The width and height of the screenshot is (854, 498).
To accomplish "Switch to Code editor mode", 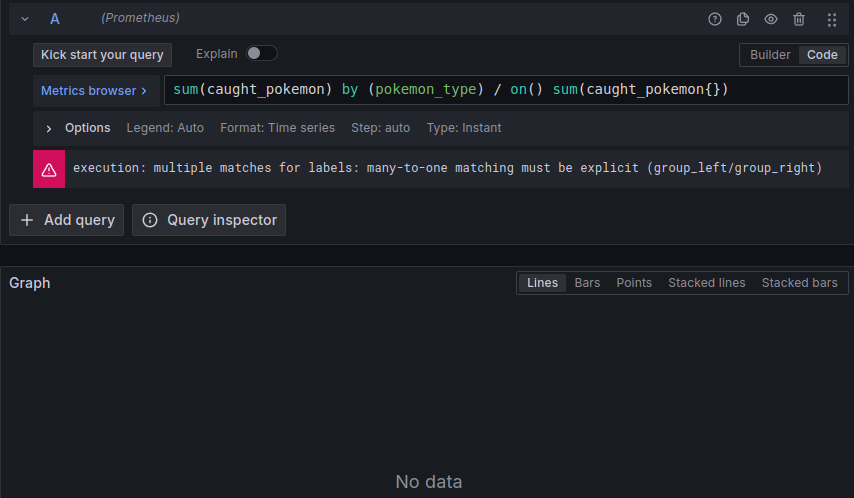I will tap(822, 55).
